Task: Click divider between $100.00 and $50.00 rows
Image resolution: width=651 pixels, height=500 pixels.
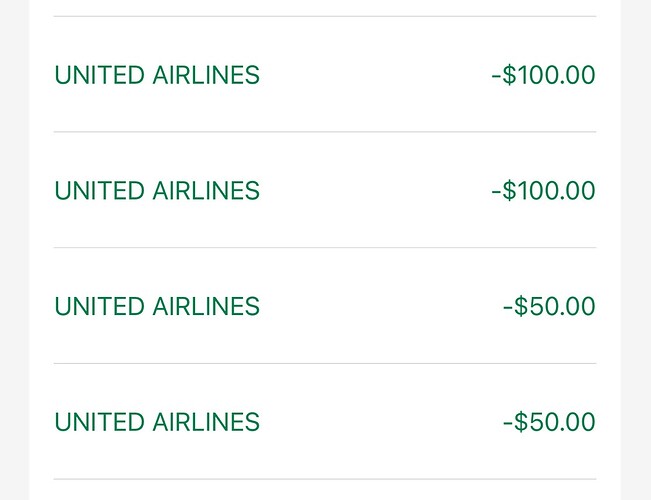Action: [325, 248]
